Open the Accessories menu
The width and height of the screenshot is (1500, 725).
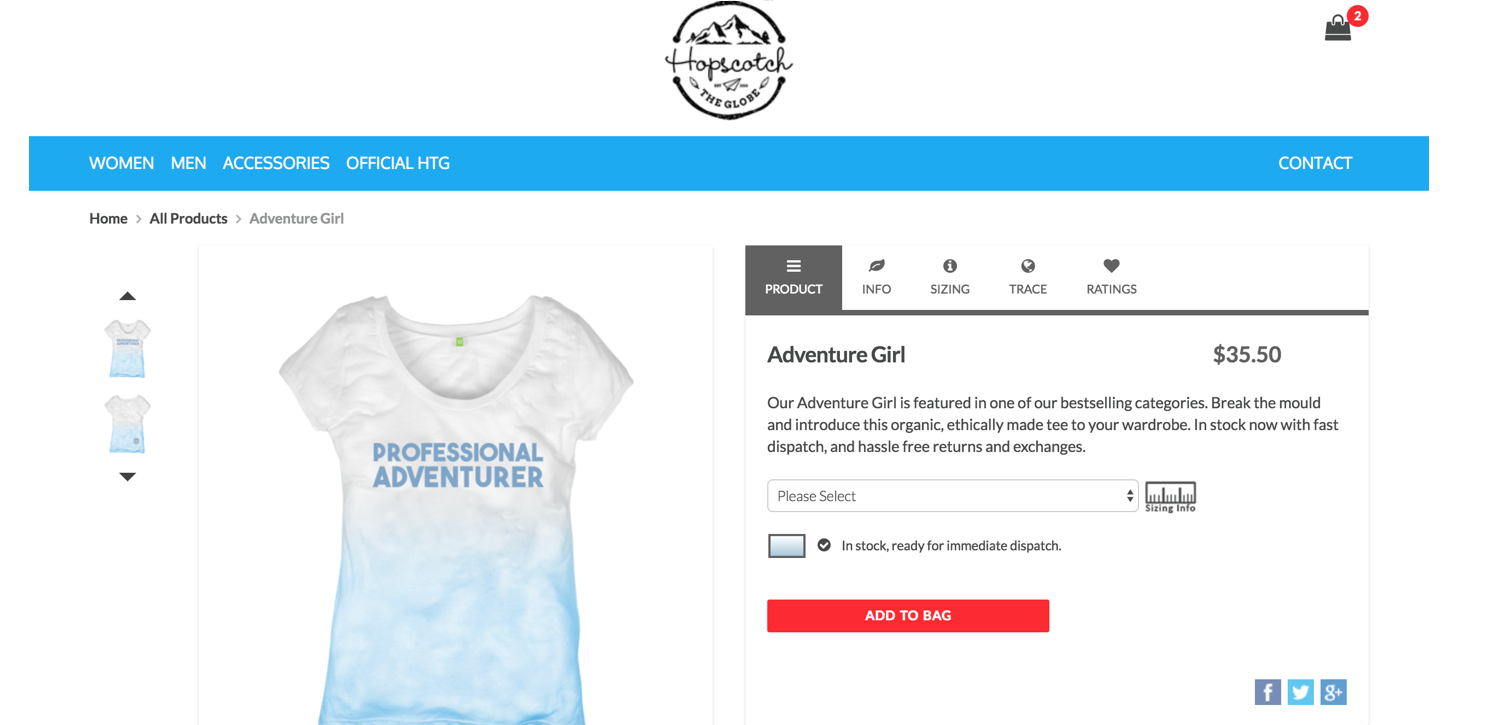tap(276, 163)
